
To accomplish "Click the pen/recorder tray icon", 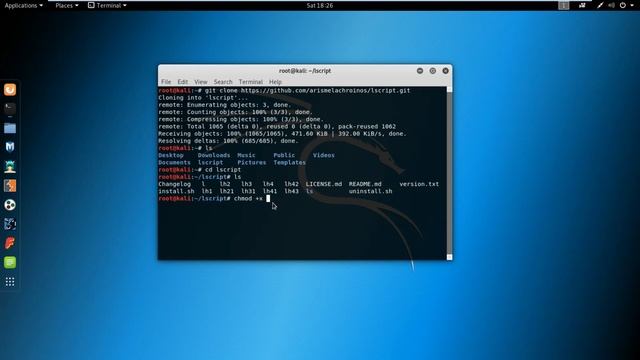I will pyautogui.click(x=600, y=5).
